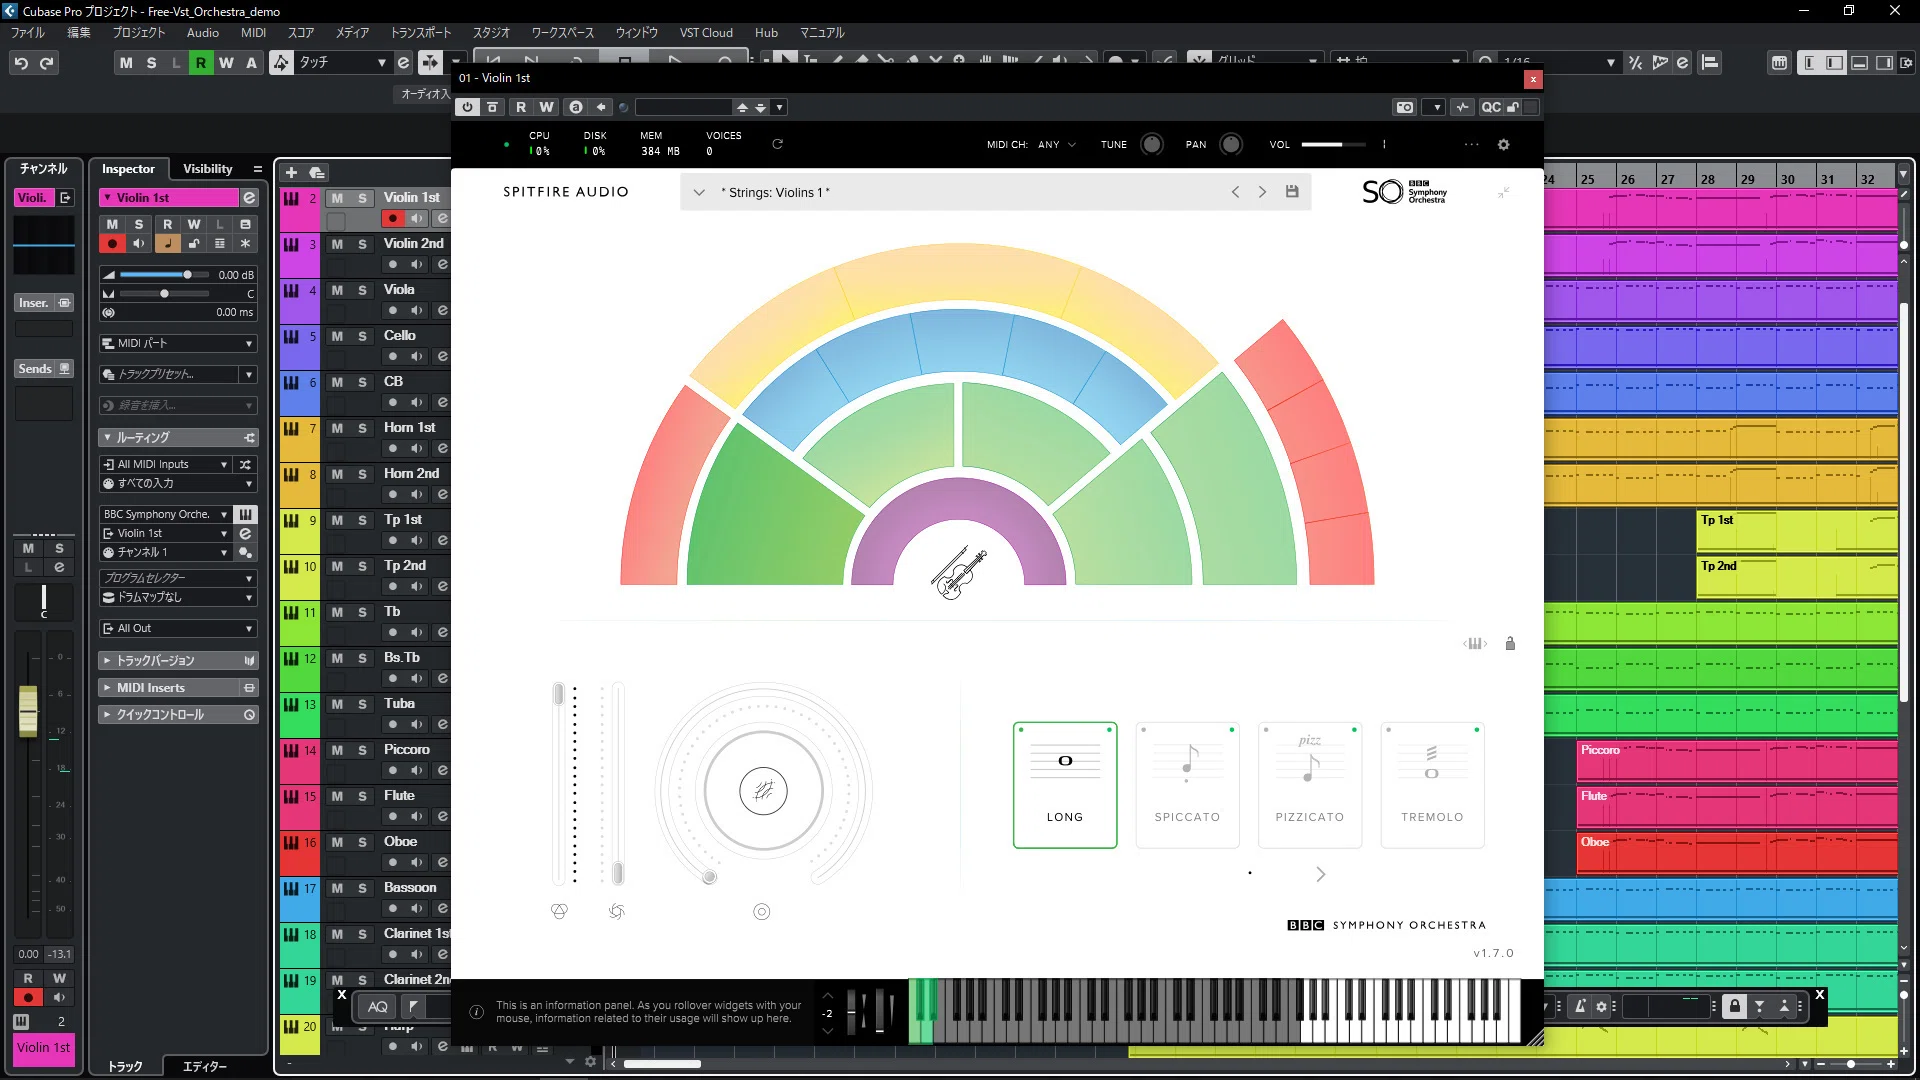Click the undo arrow in Cubase toolbar

21,63
